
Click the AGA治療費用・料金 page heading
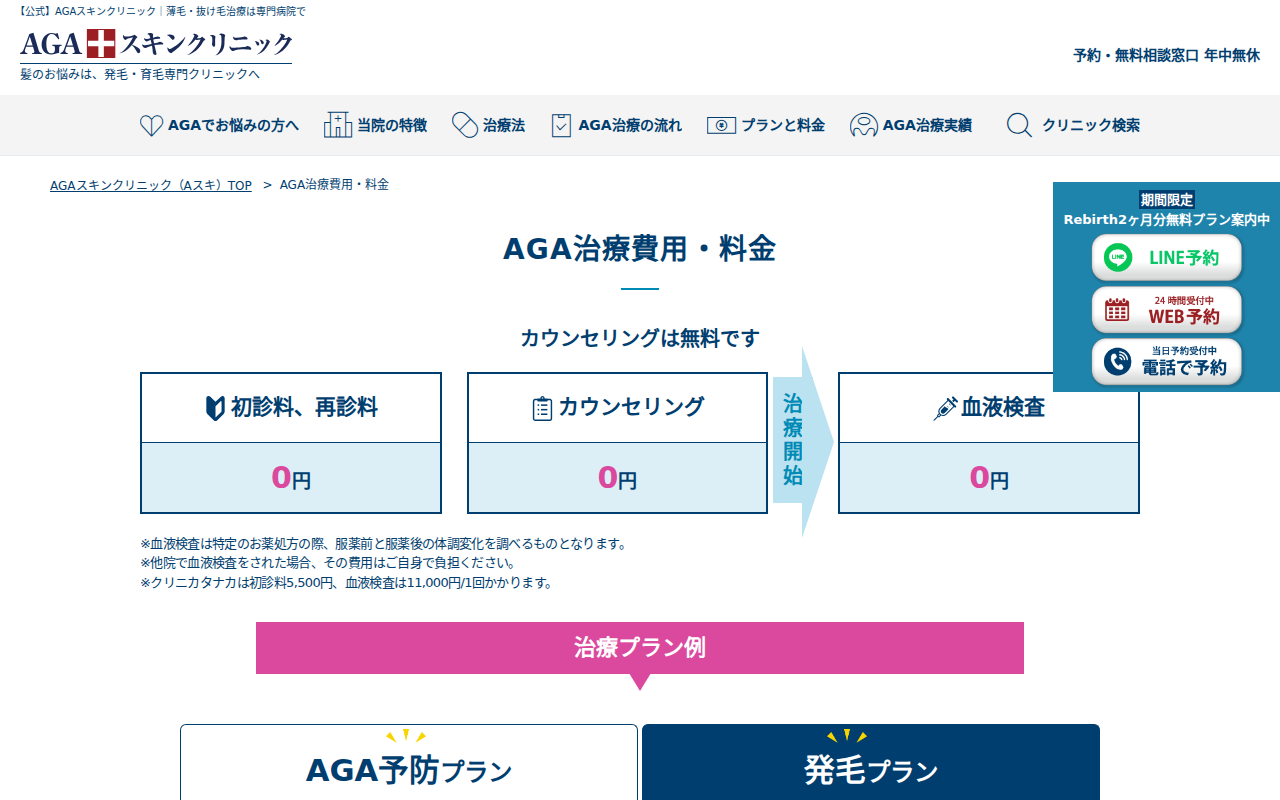click(x=640, y=249)
